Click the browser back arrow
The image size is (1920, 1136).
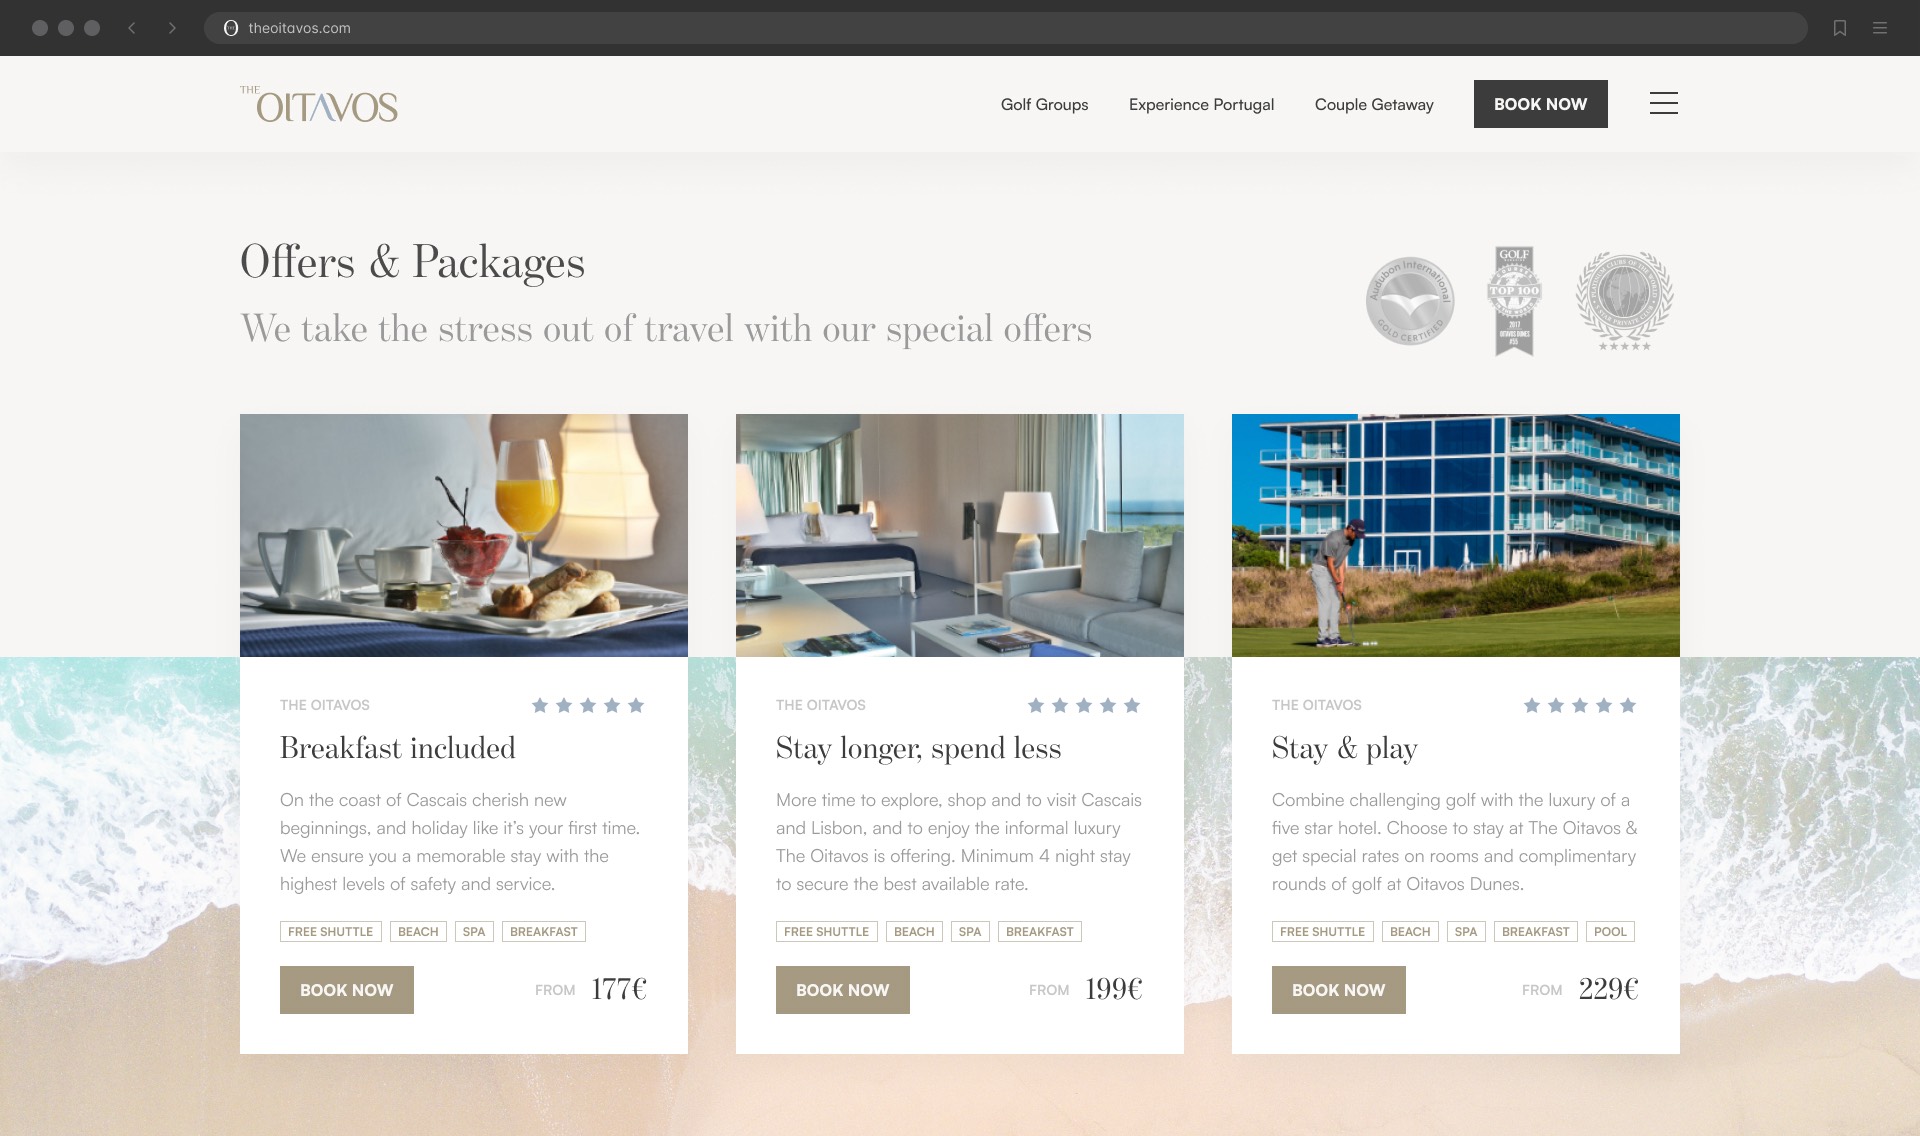tap(132, 28)
